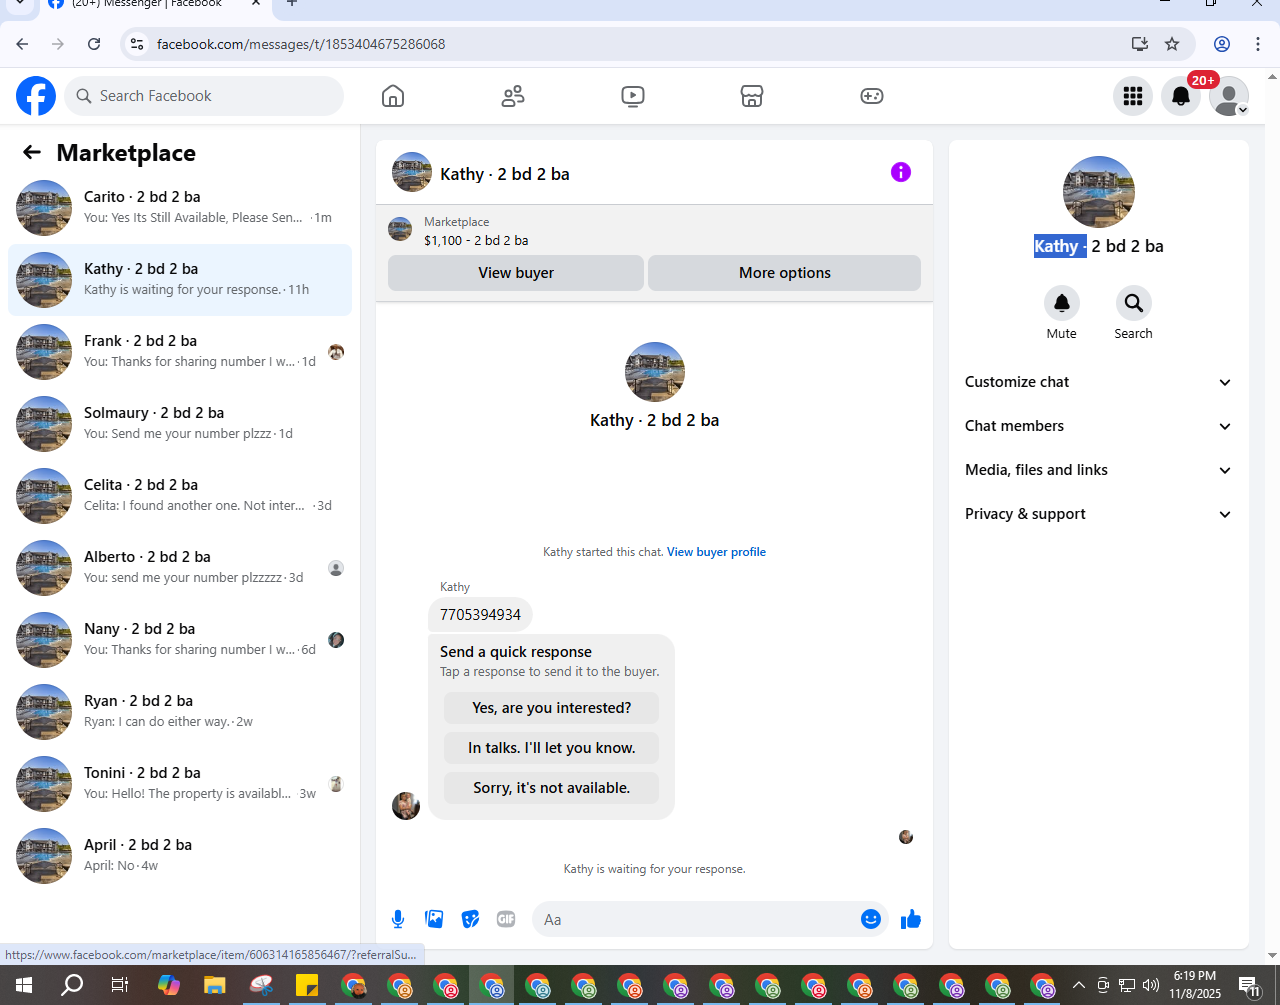Viewport: 1280px width, 1005px height.
Task: View site information icon in address bar
Action: tap(138, 44)
